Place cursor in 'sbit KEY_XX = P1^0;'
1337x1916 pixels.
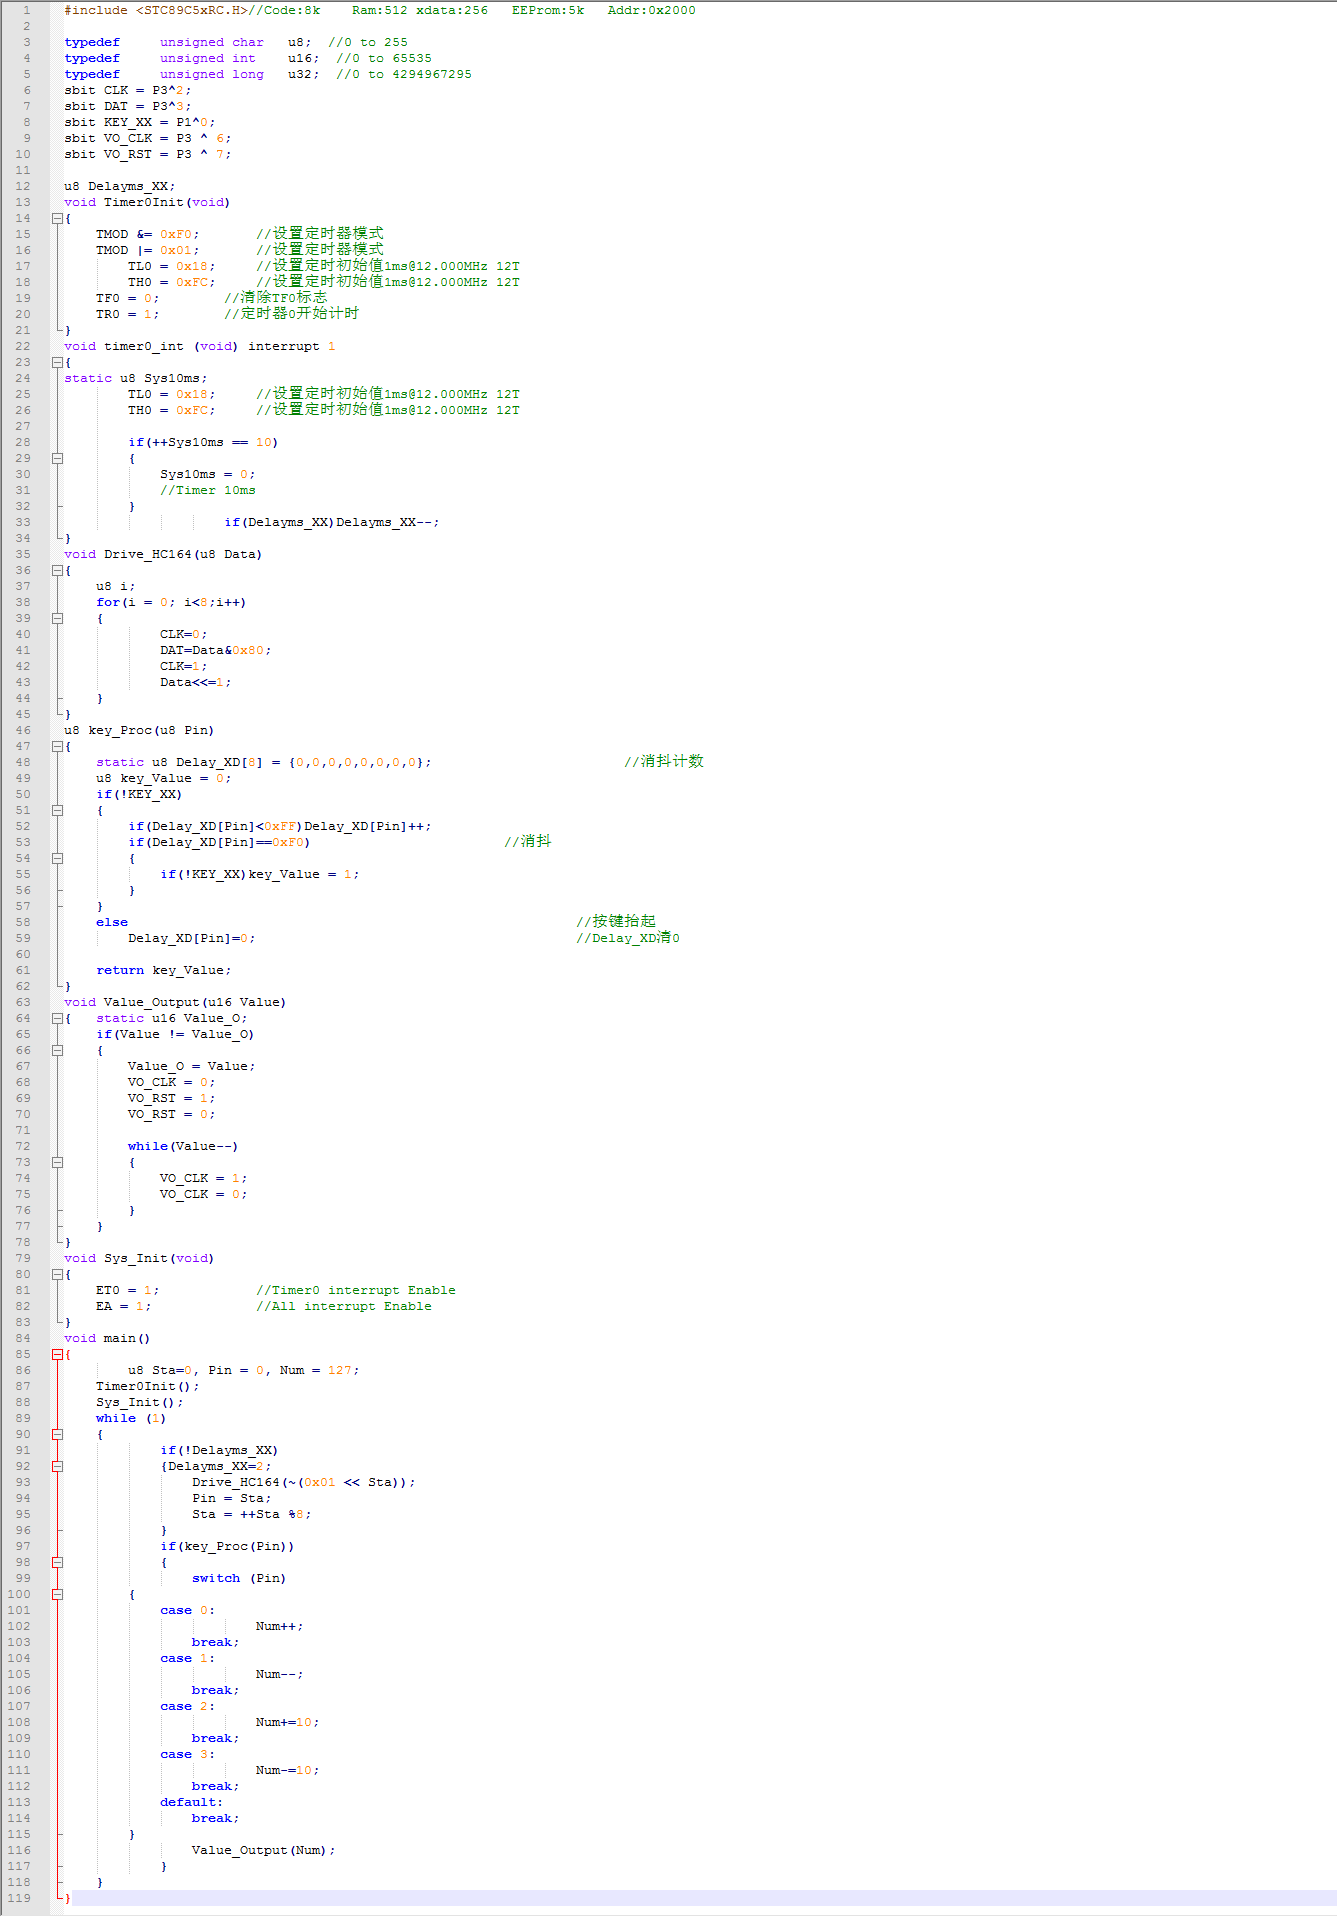[x=140, y=122]
